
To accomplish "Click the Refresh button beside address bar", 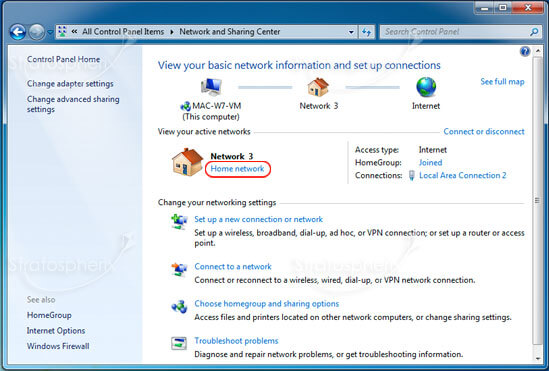I will (x=367, y=32).
